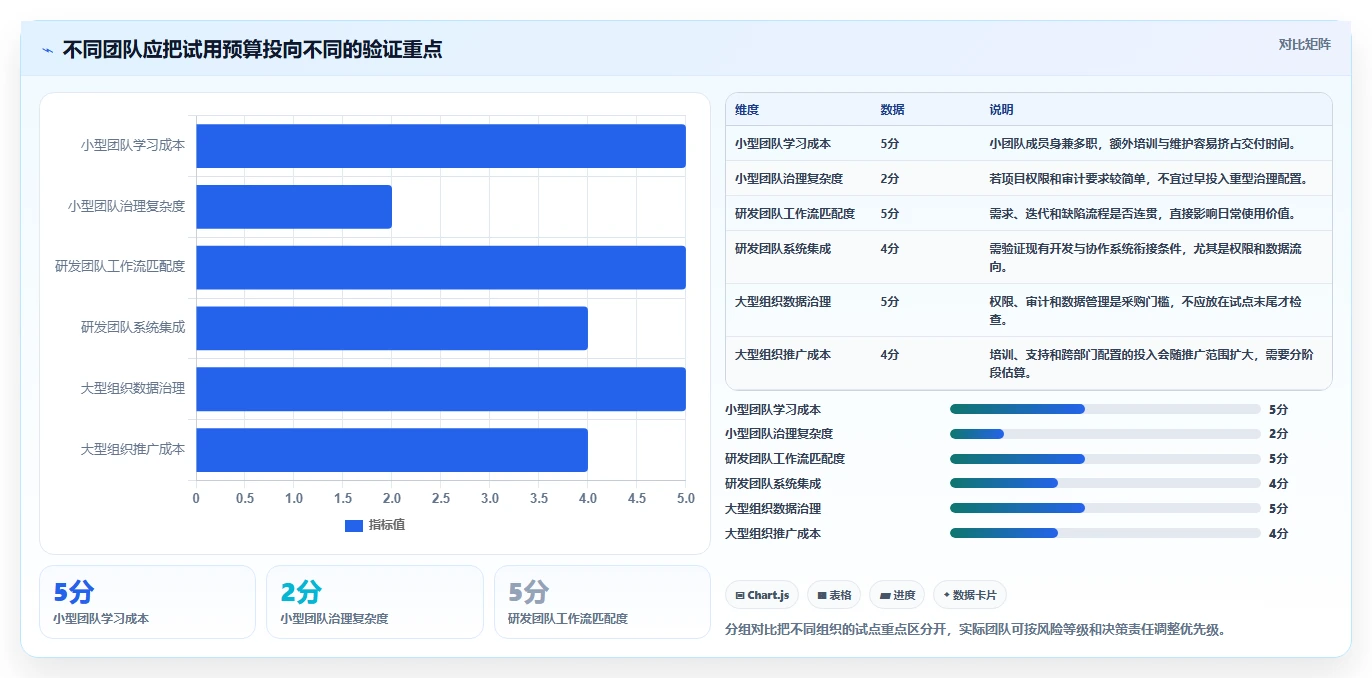Click the 研发团队工作流匹配度 progress bar
The image size is (1372, 678).
(x=1105, y=459)
